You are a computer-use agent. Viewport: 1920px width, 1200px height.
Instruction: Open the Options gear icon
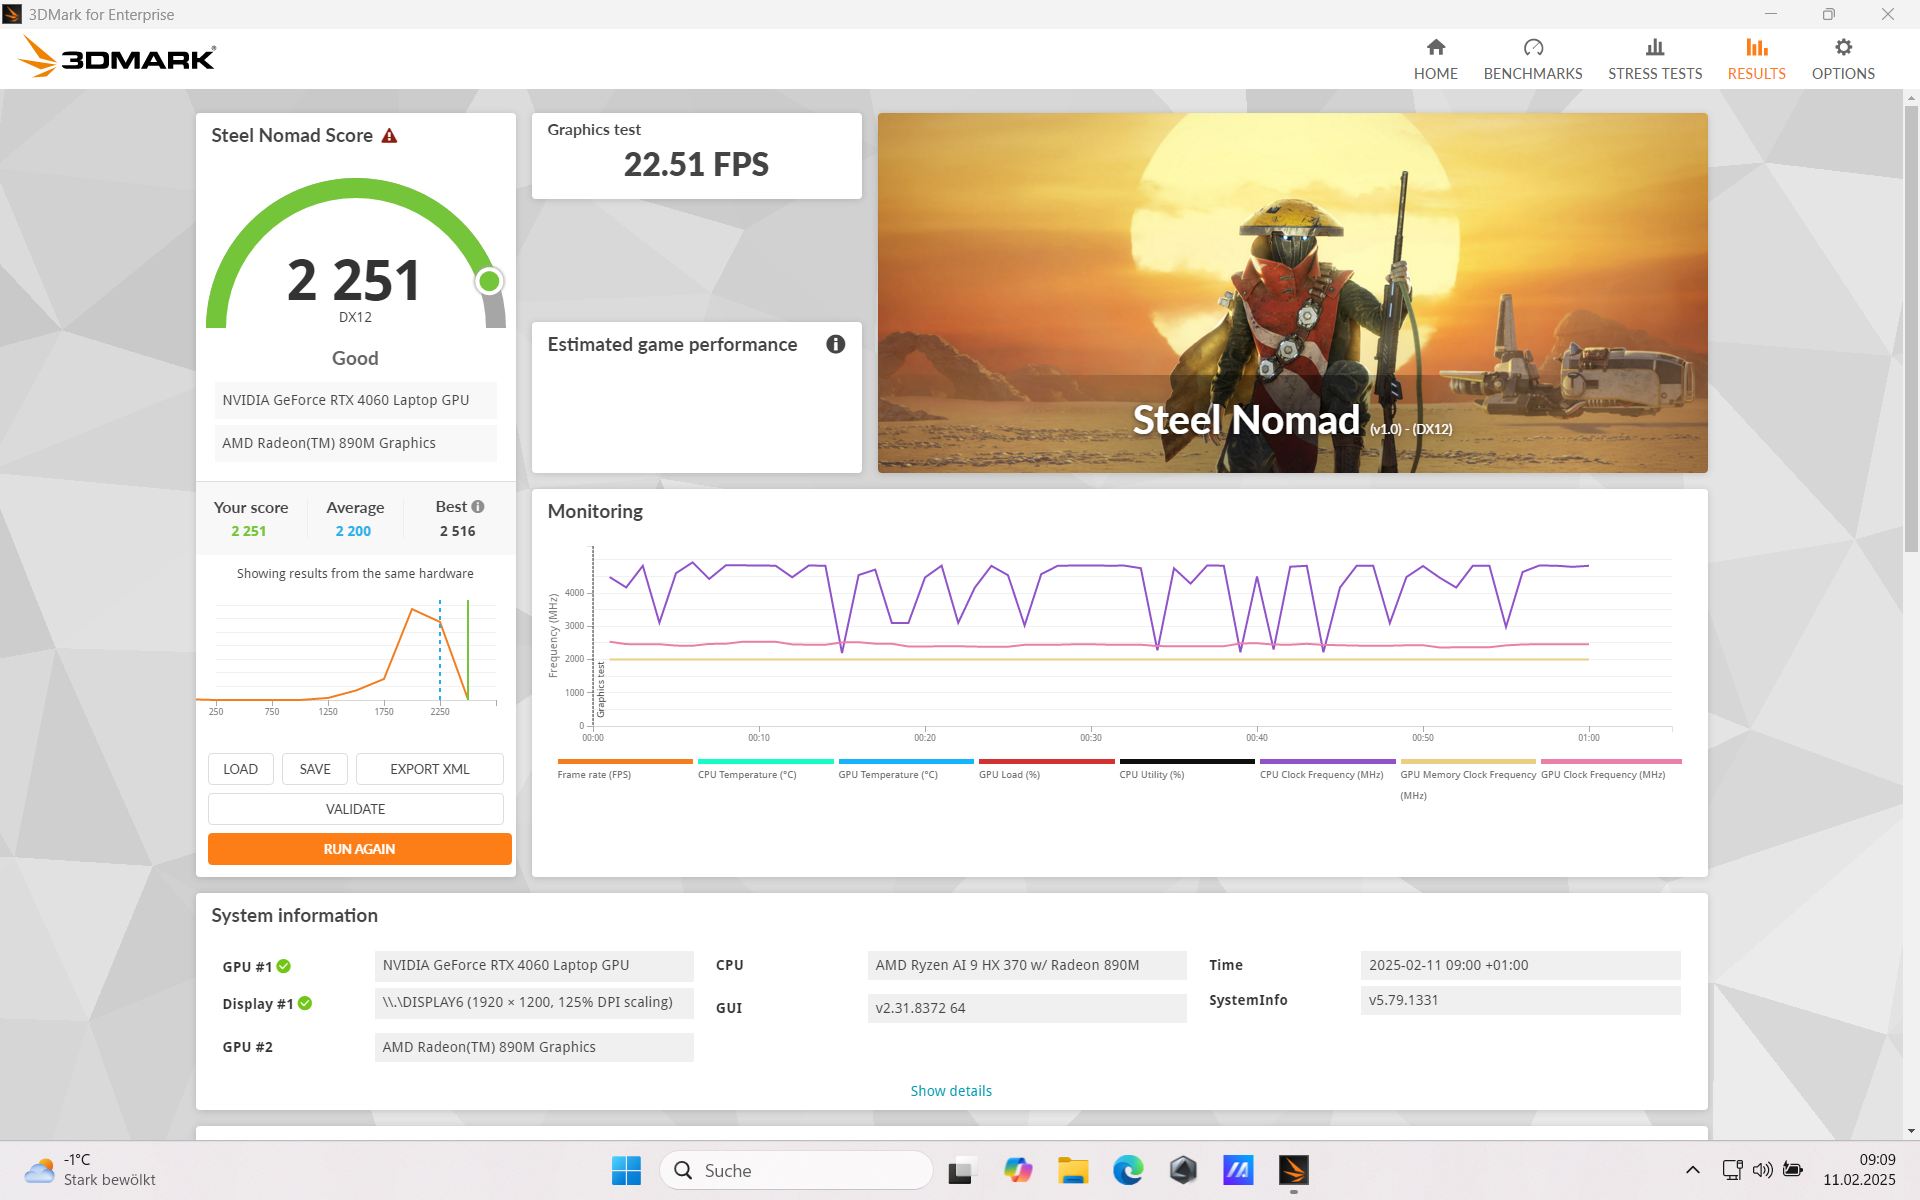pos(1842,48)
